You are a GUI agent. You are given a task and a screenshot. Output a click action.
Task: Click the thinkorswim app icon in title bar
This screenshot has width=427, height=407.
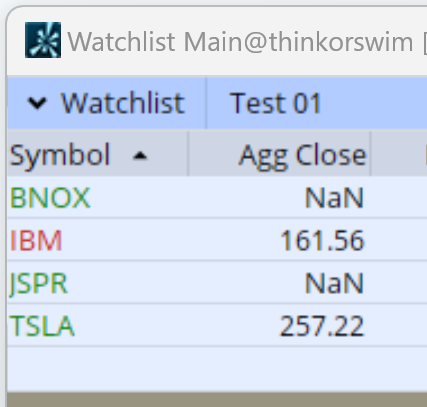point(43,40)
